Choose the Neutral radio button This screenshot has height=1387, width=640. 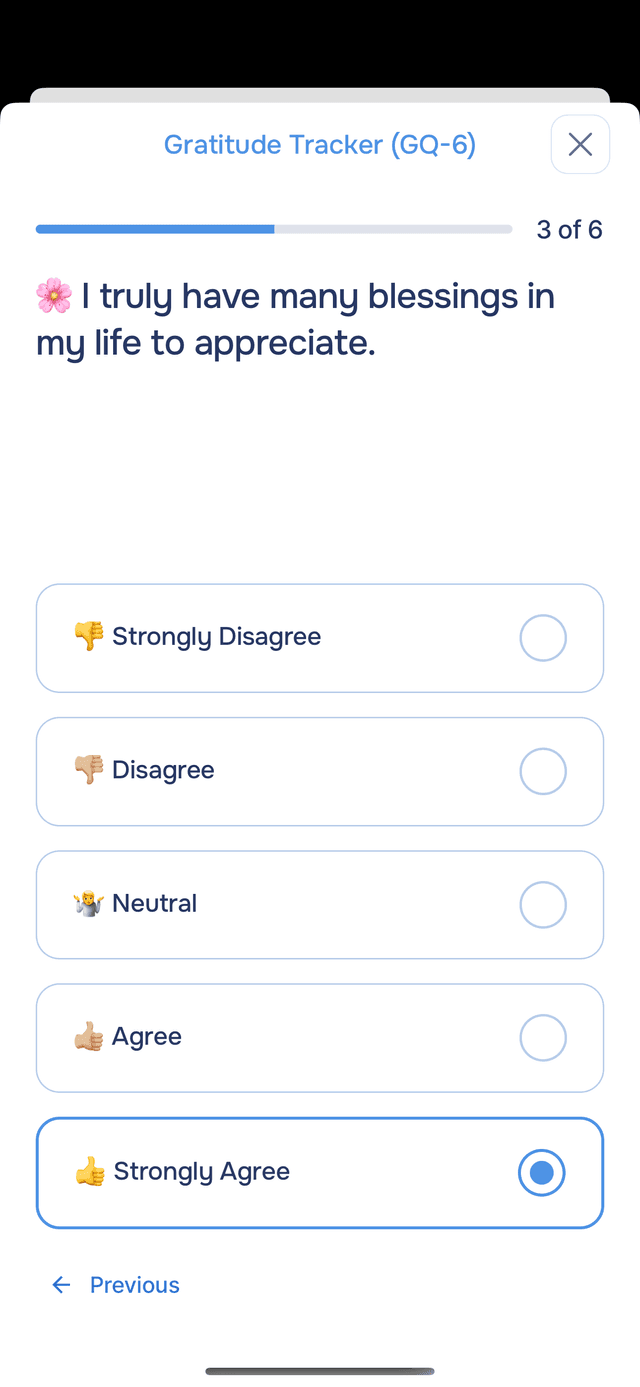point(543,905)
